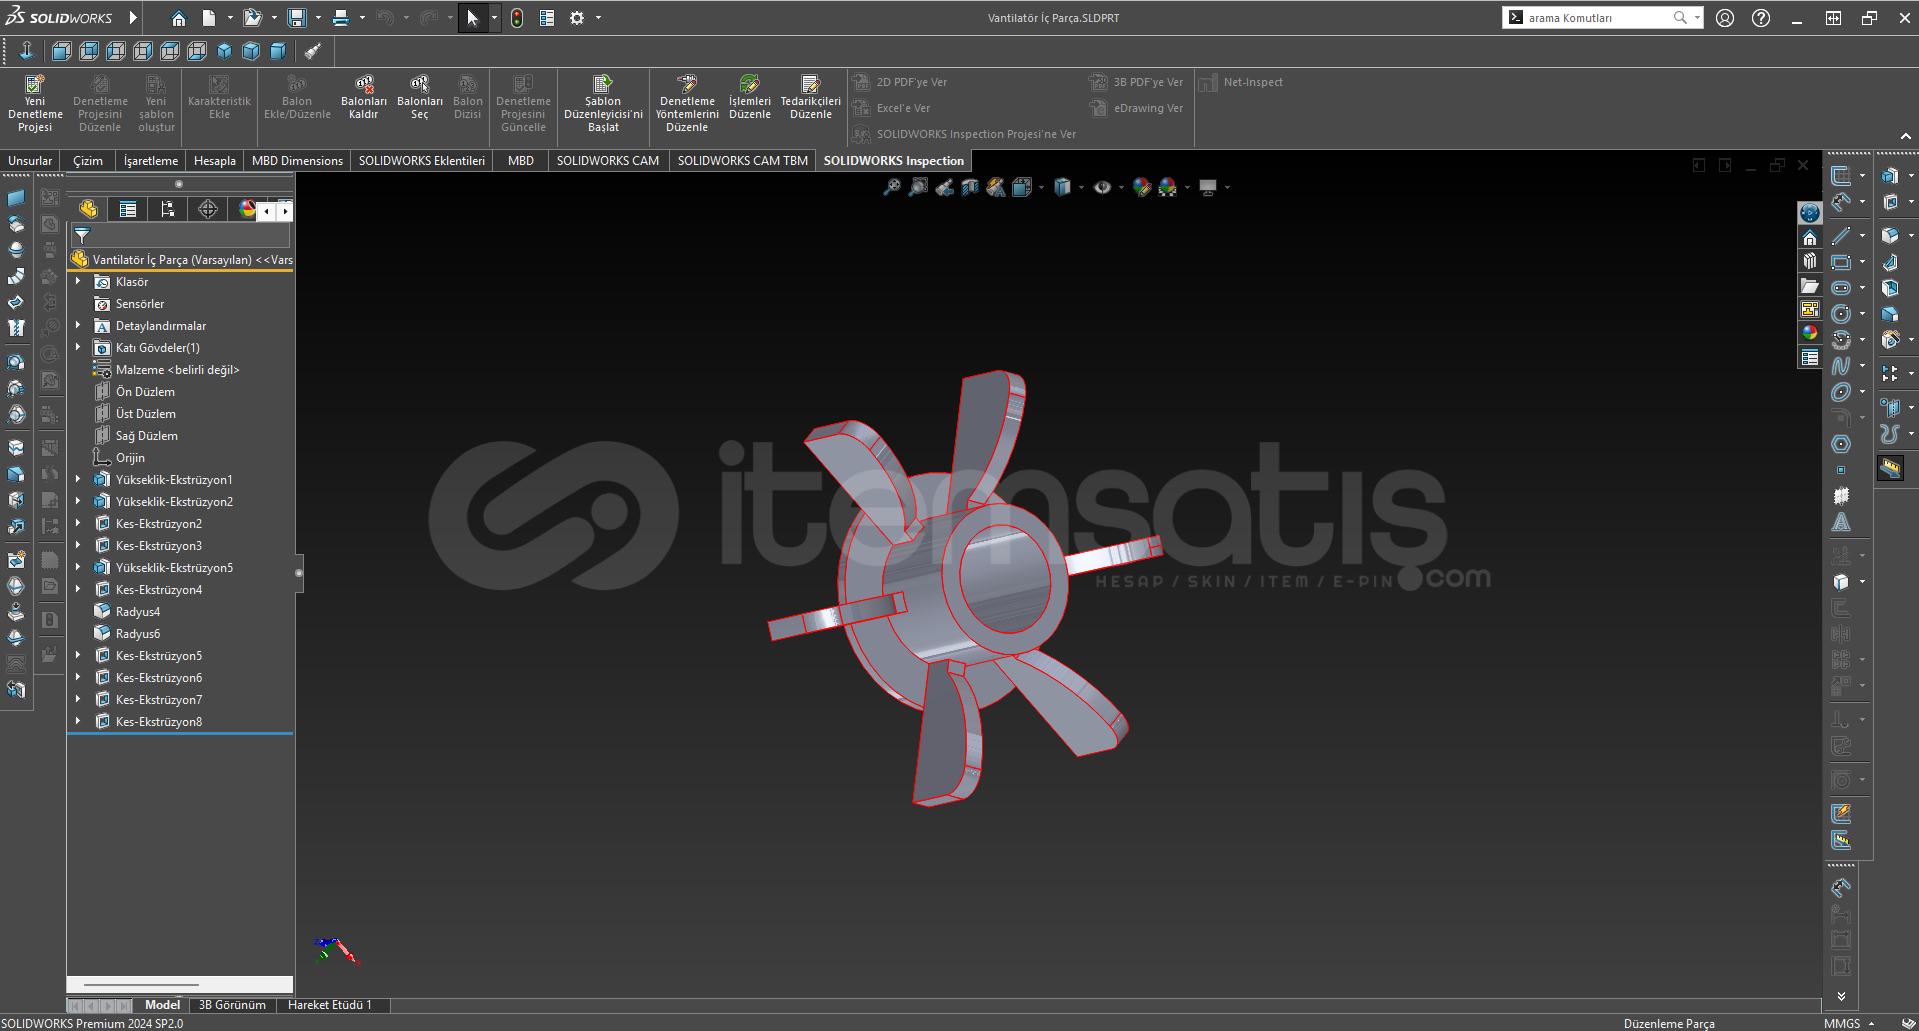Switch to 3B Görünüm bottom tab
Image resolution: width=1919 pixels, height=1031 pixels.
point(232,1005)
